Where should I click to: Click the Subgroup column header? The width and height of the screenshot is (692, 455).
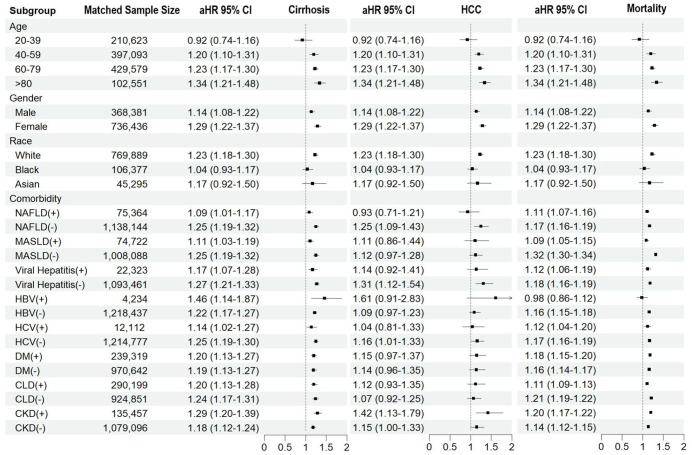tap(33, 11)
